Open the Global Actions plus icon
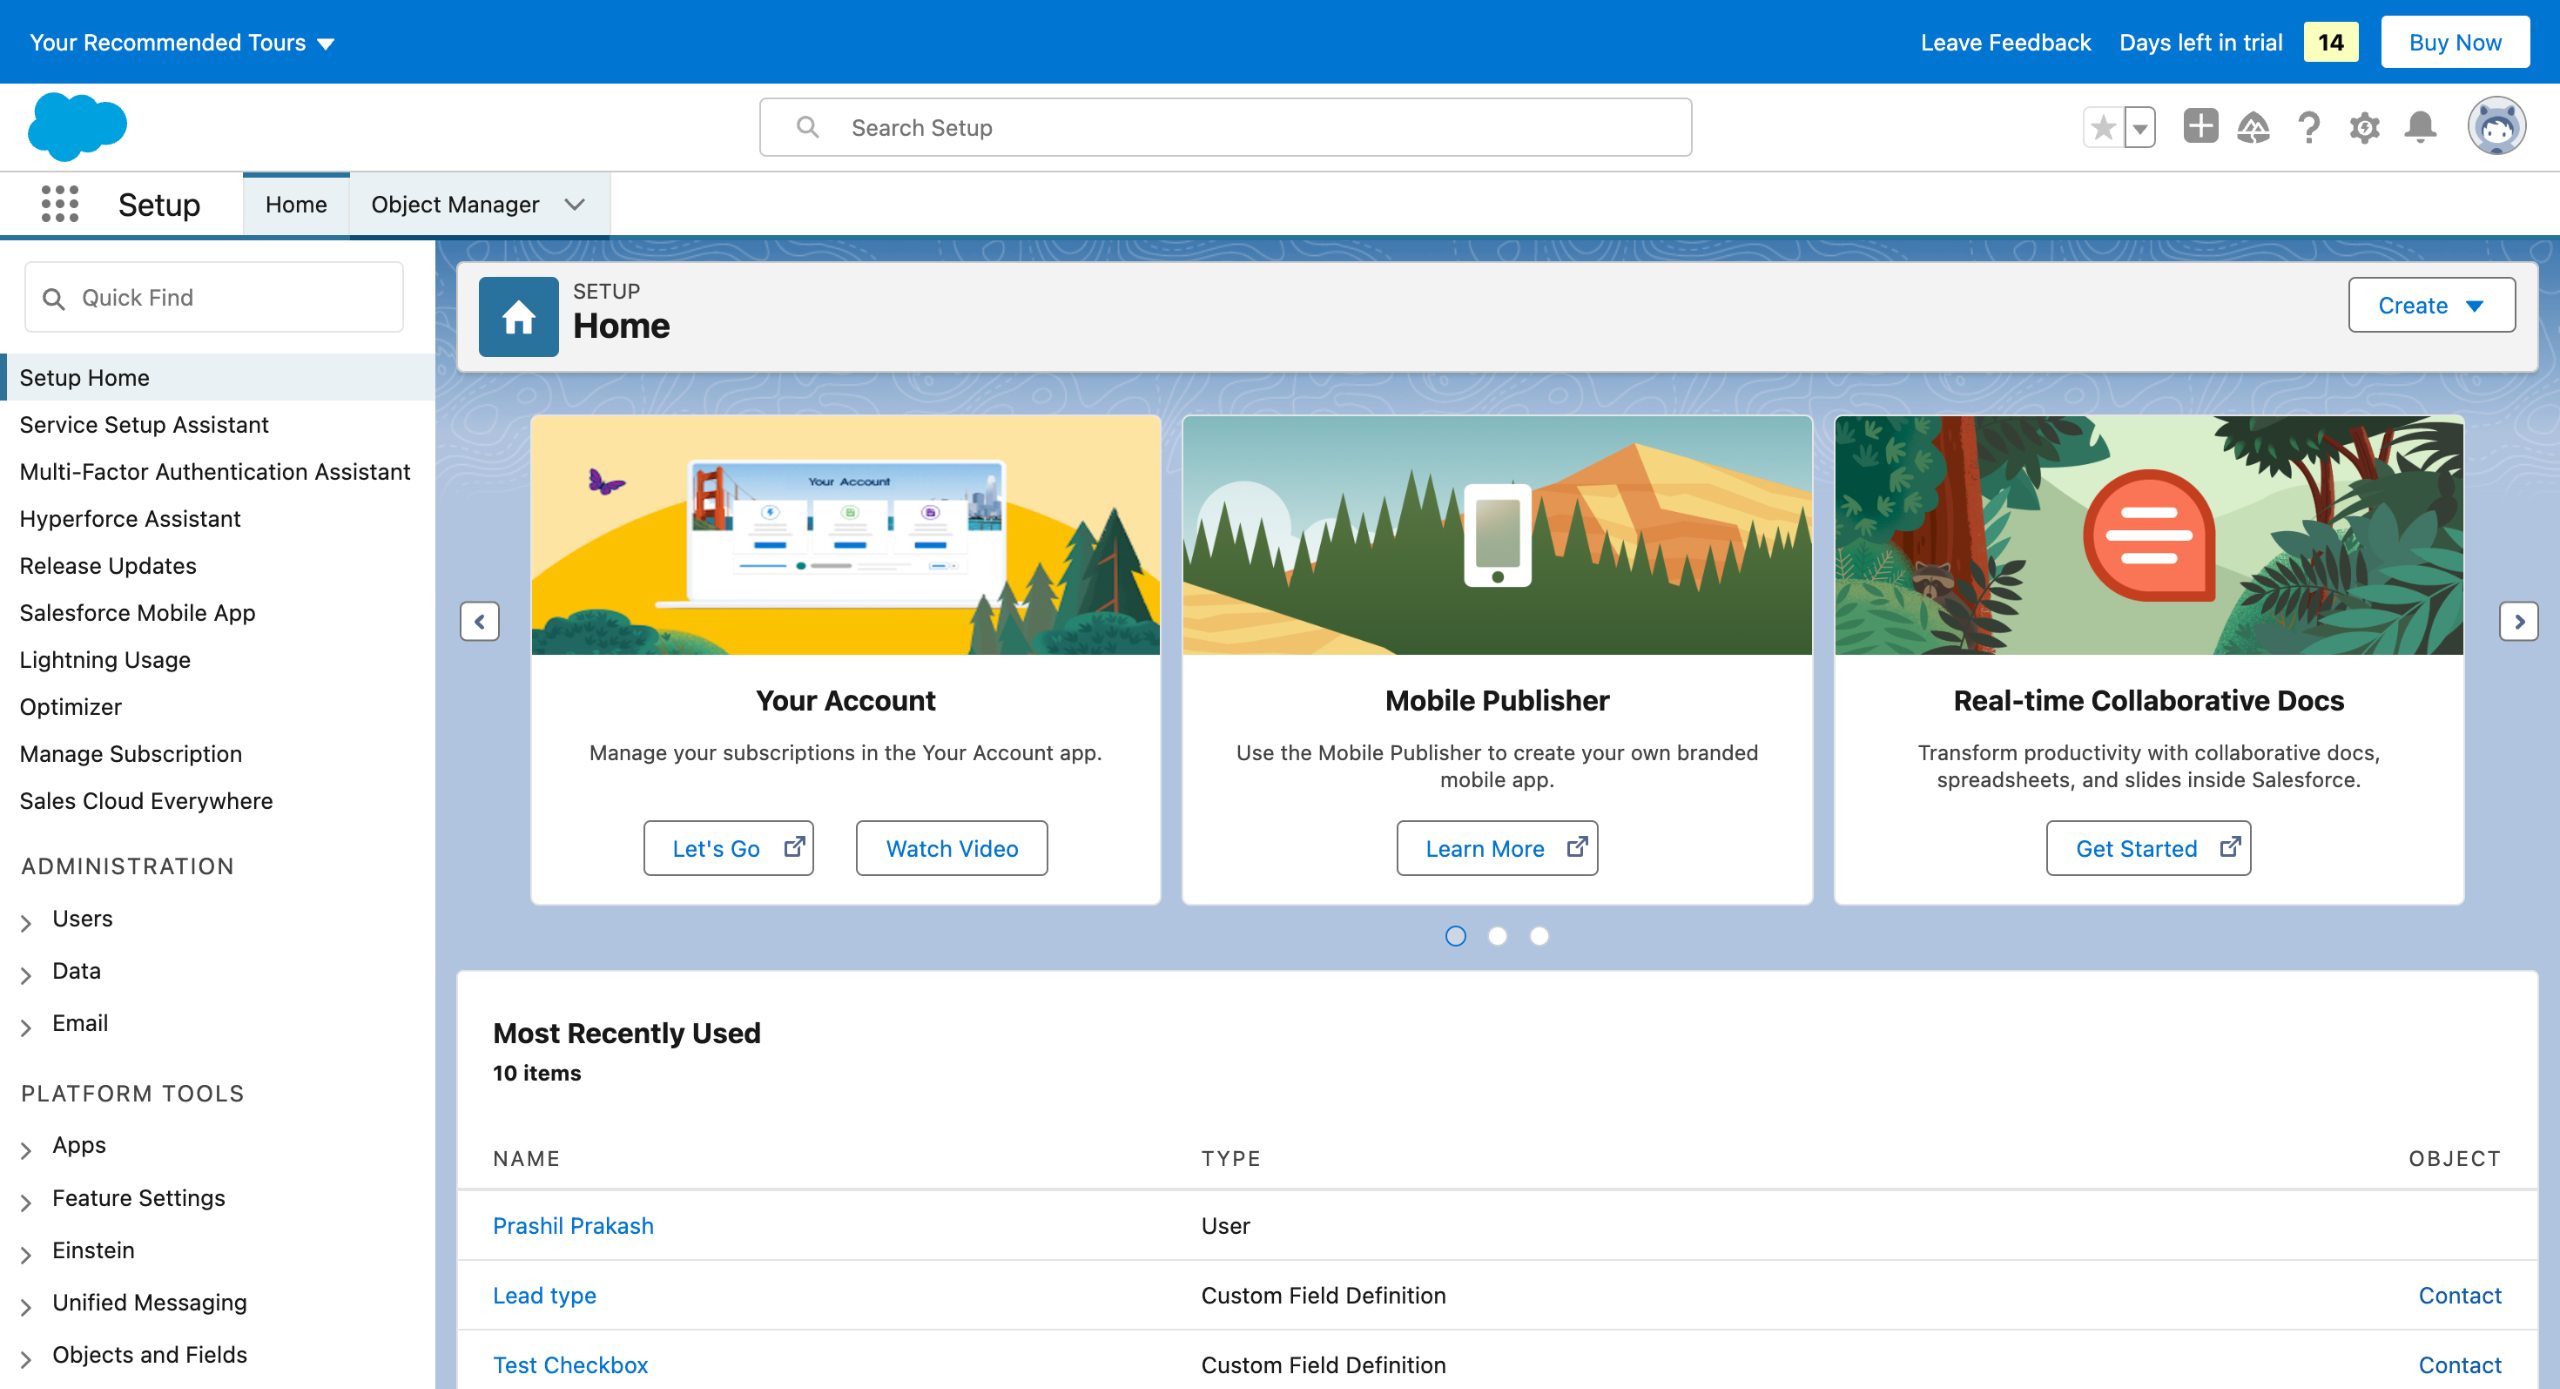Image resolution: width=2560 pixels, height=1389 pixels. point(2200,127)
